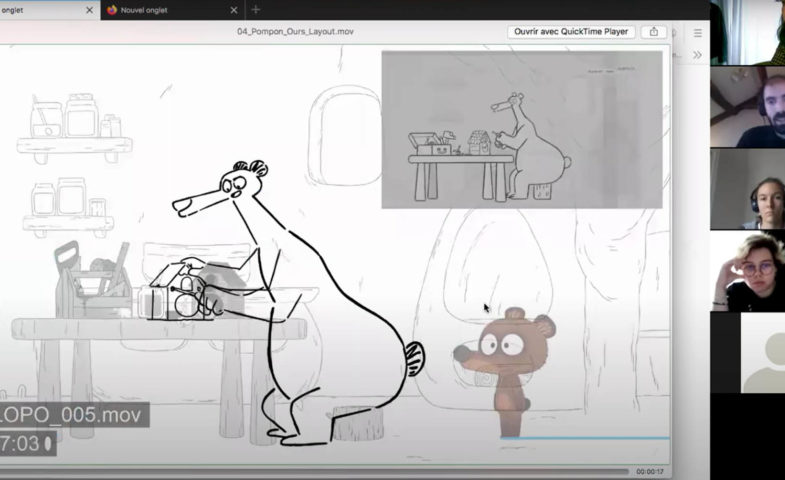
Task: Switch to the Nouvel onglet tab
Action: click(x=173, y=10)
